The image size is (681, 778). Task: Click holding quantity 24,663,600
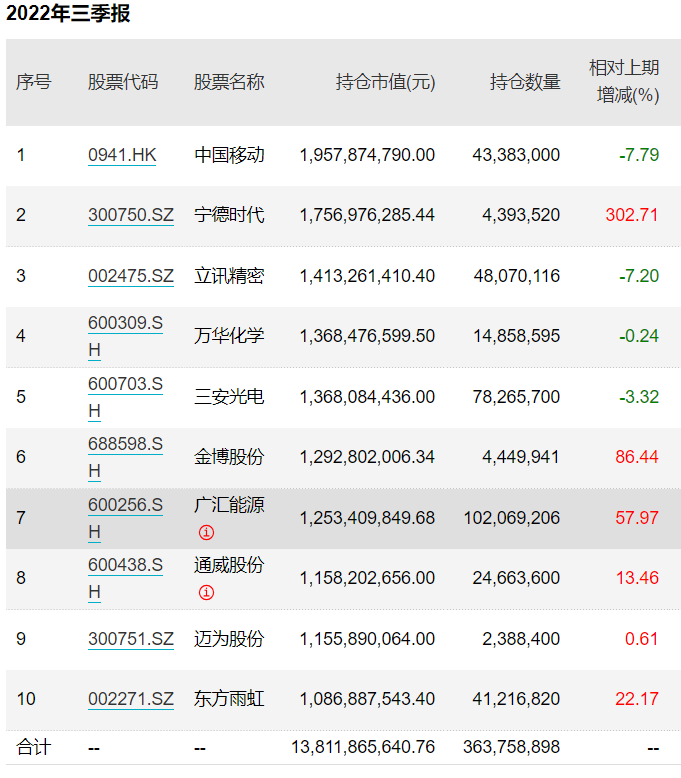click(516, 578)
